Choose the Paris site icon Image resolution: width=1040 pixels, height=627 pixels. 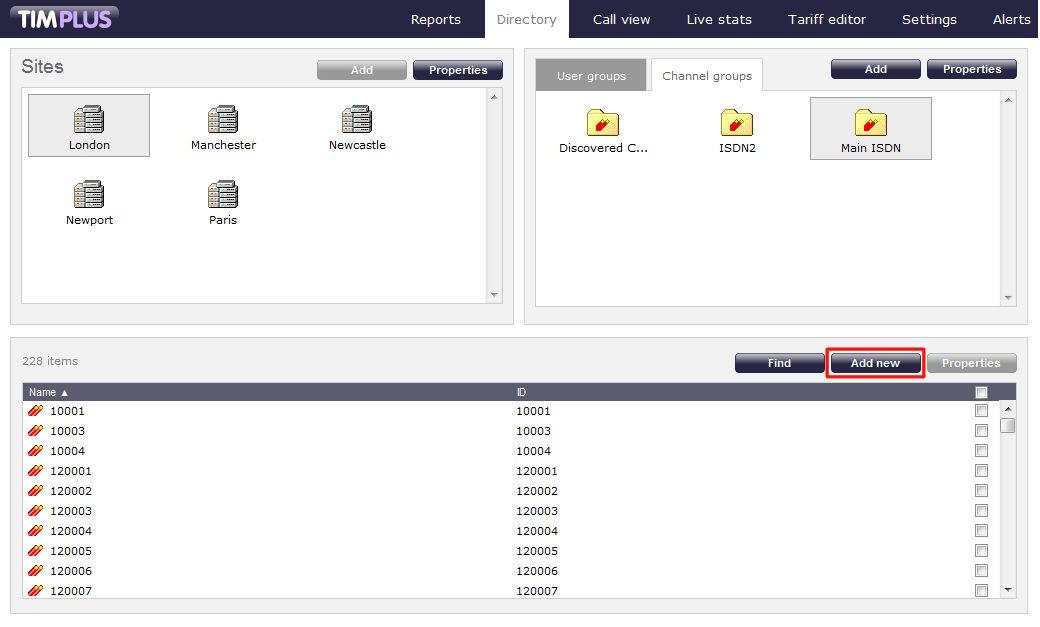(x=223, y=196)
